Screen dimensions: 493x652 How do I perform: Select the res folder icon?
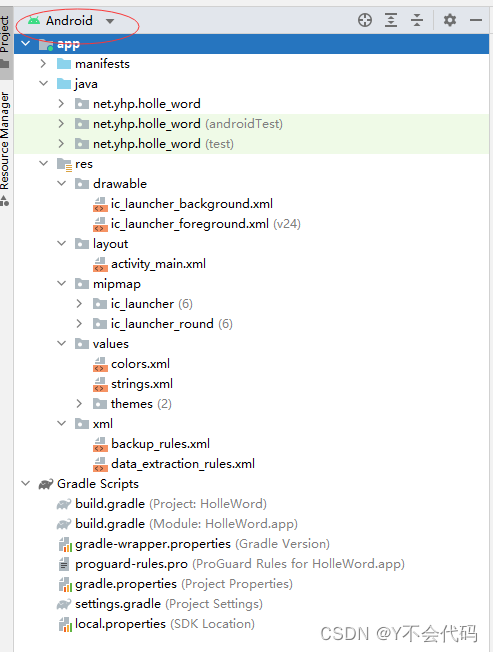coord(64,164)
